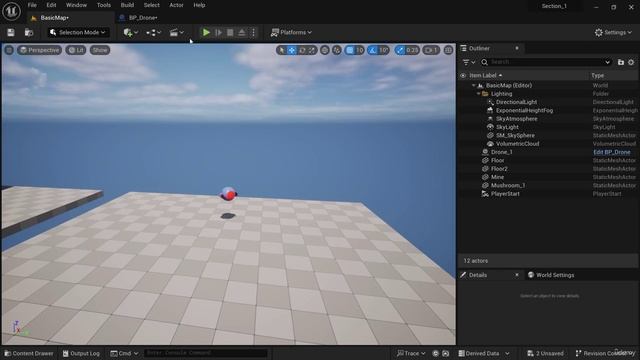Open the Platforms dropdown
The image size is (640, 360).
(291, 32)
